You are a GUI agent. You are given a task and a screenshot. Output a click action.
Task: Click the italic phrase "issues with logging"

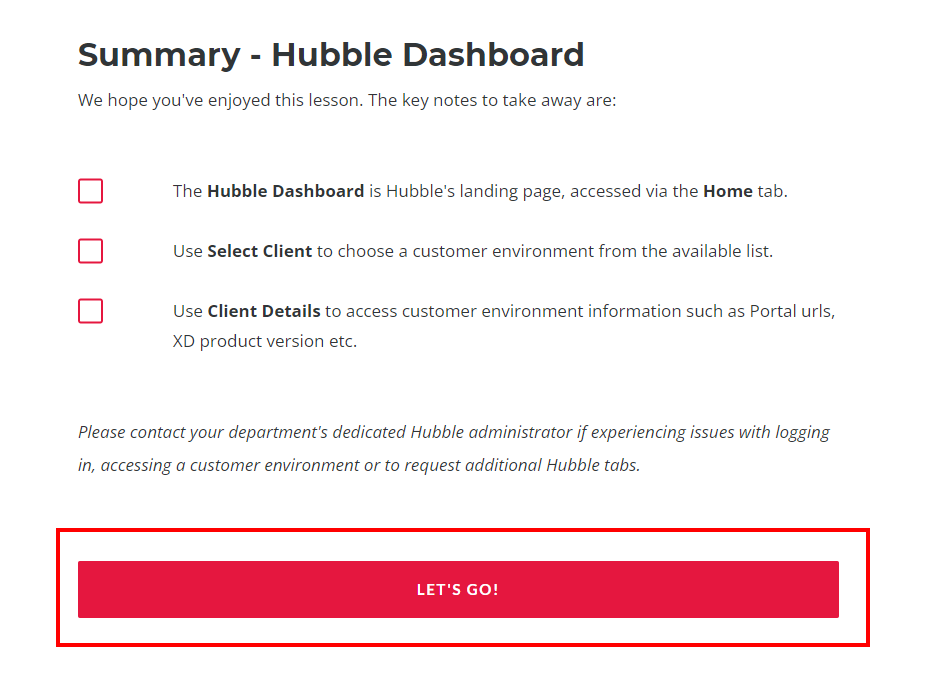point(760,432)
